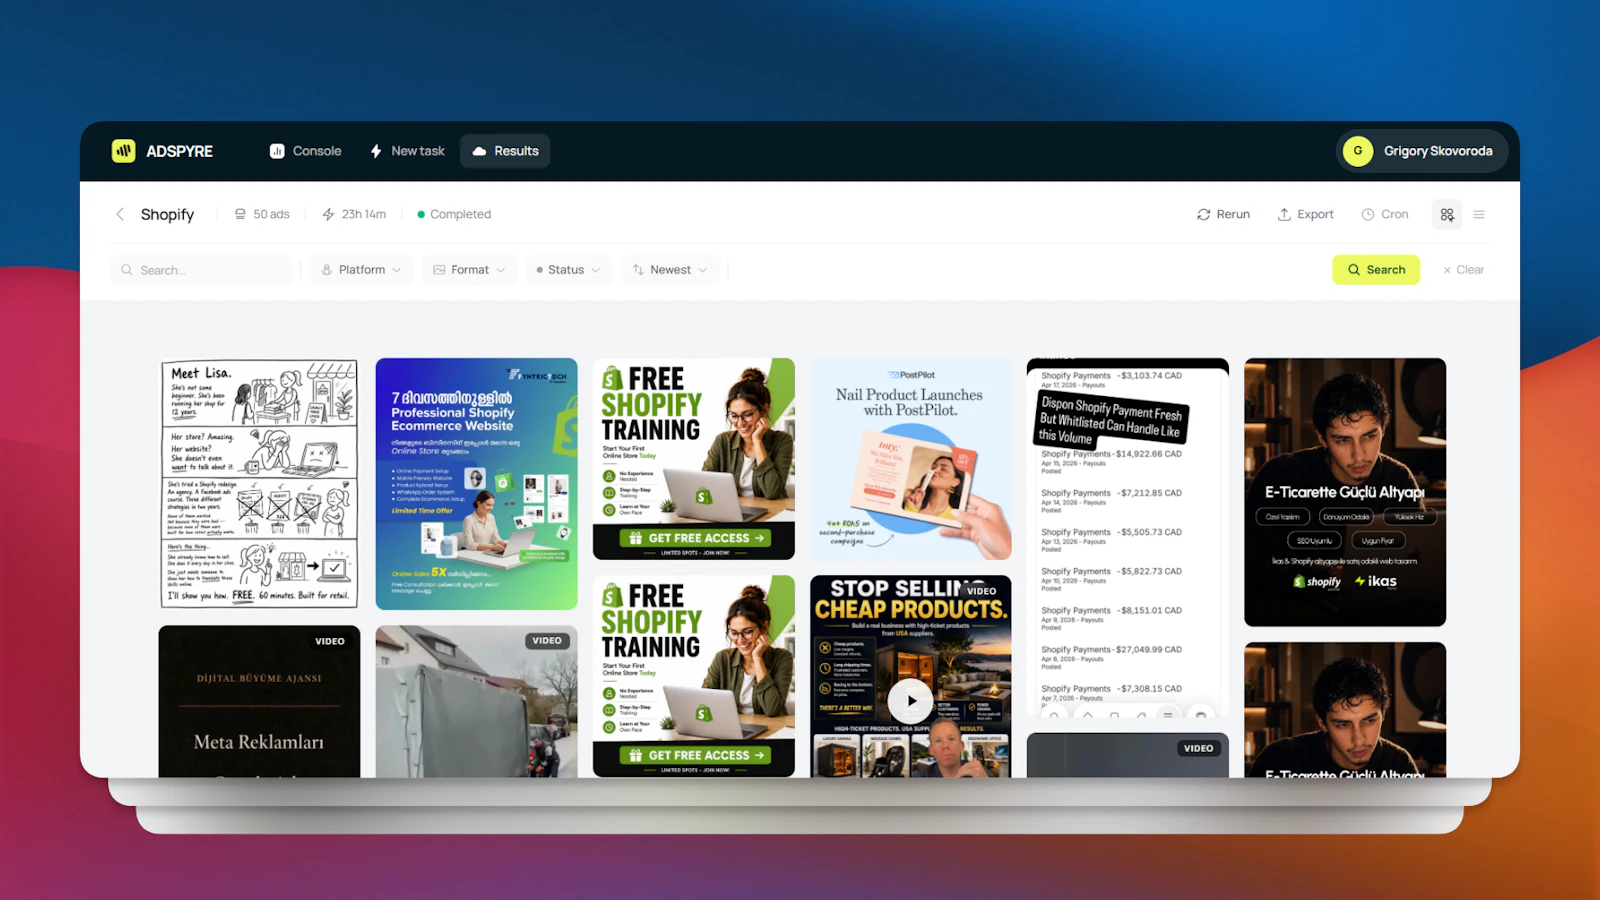Open the Meet Lisa comic ad
The width and height of the screenshot is (1600, 900).
pyautogui.click(x=259, y=484)
